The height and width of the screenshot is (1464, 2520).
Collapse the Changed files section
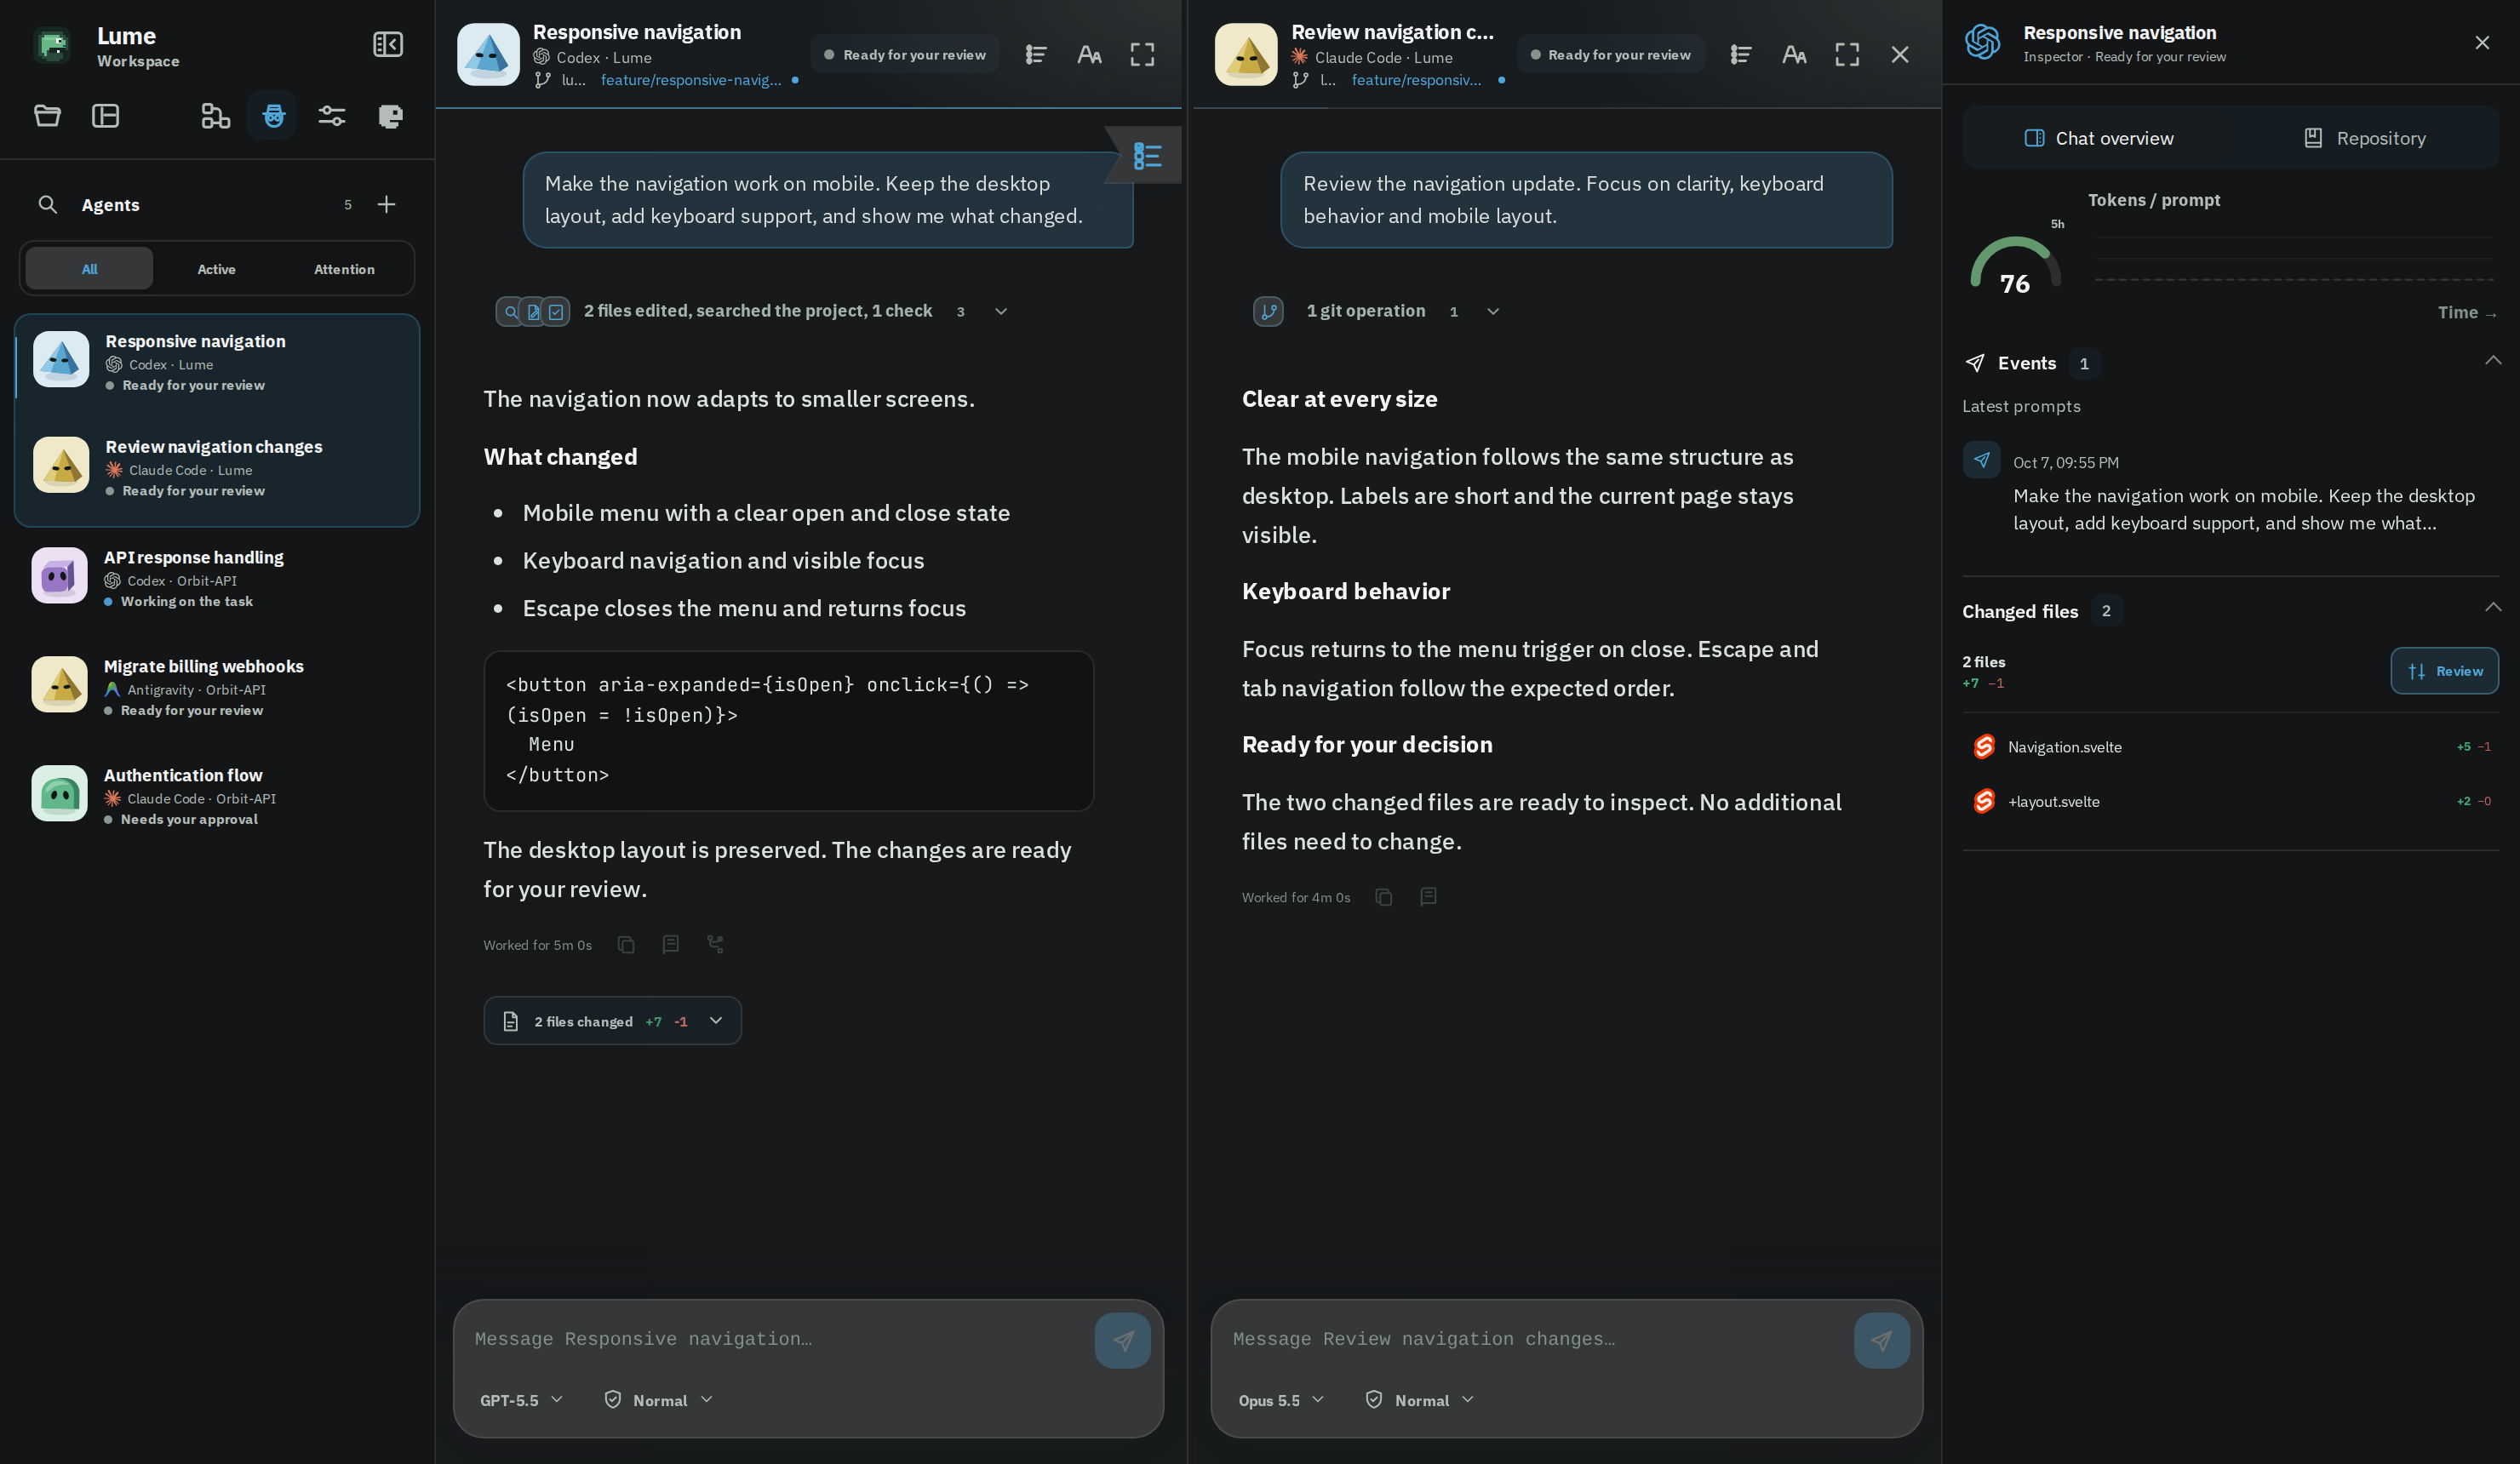[x=2493, y=608]
